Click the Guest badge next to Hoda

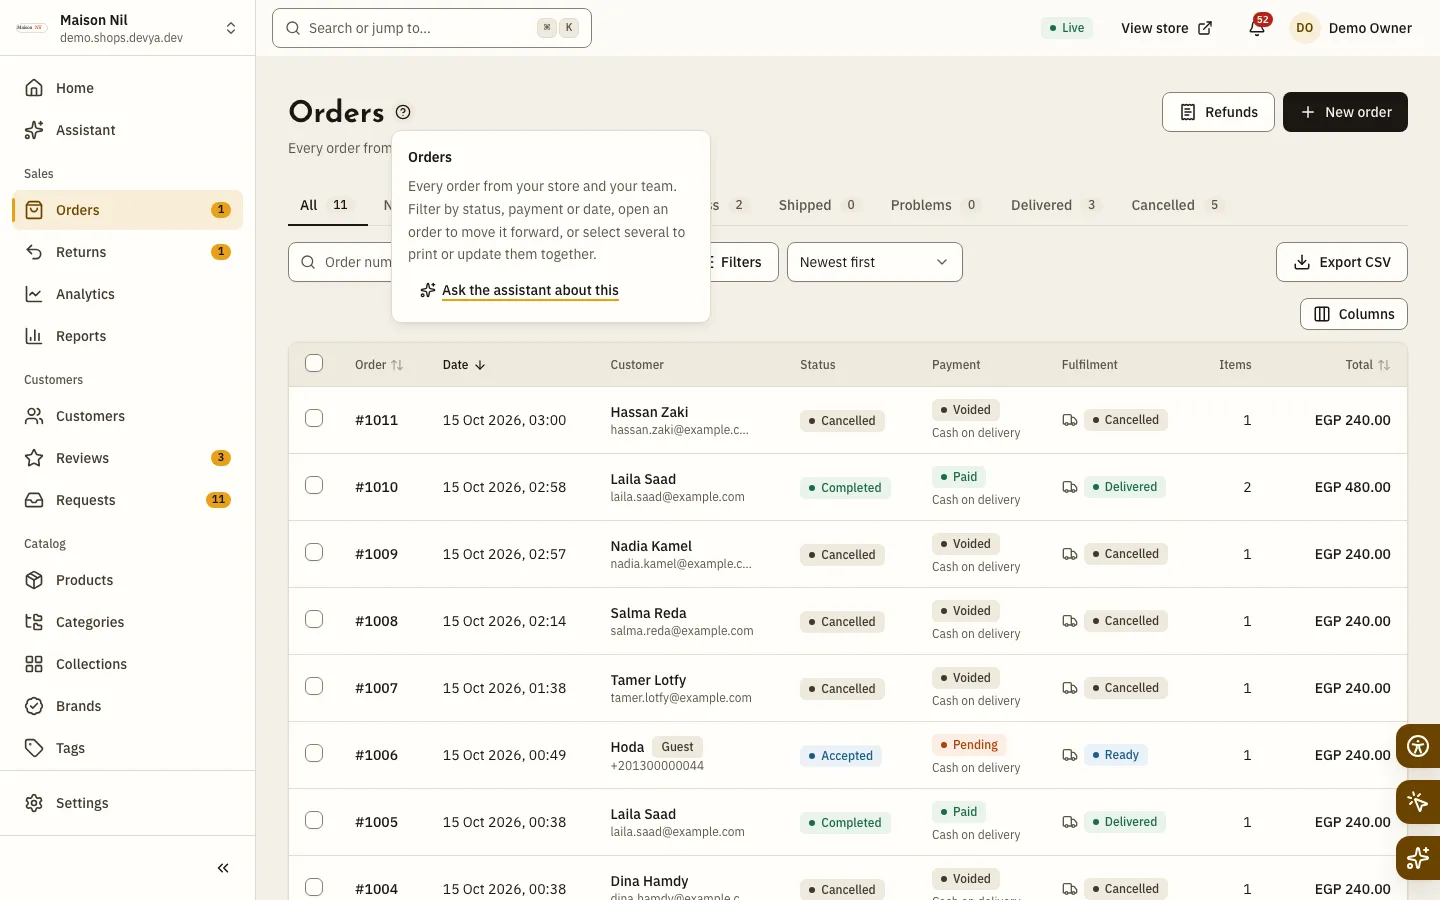click(677, 747)
